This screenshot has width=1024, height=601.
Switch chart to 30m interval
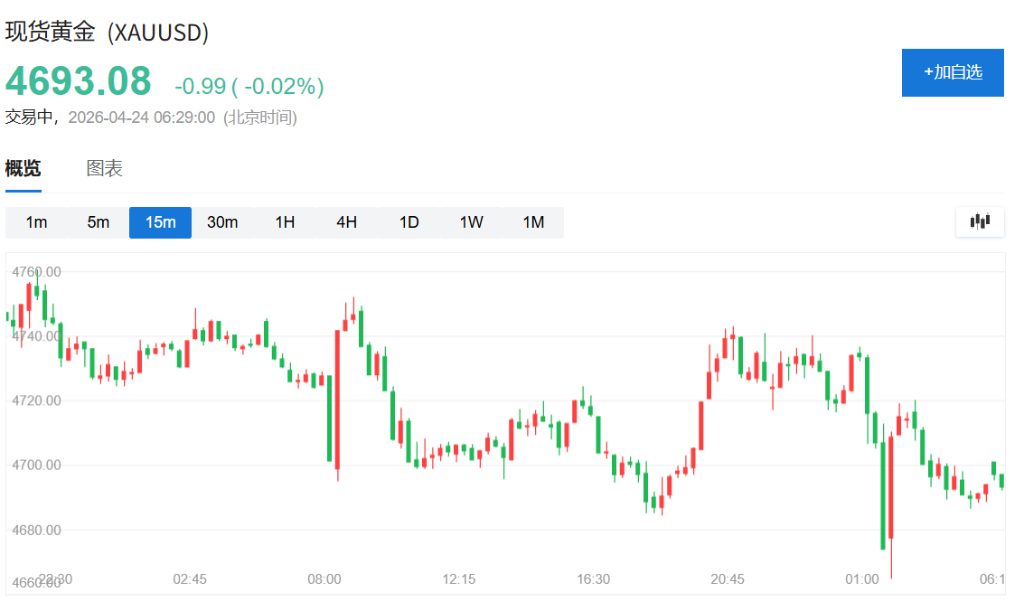222,222
